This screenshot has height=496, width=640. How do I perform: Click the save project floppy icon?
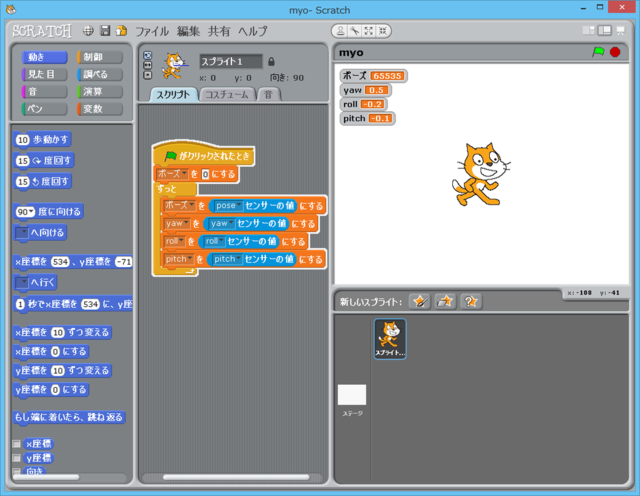[x=105, y=31]
